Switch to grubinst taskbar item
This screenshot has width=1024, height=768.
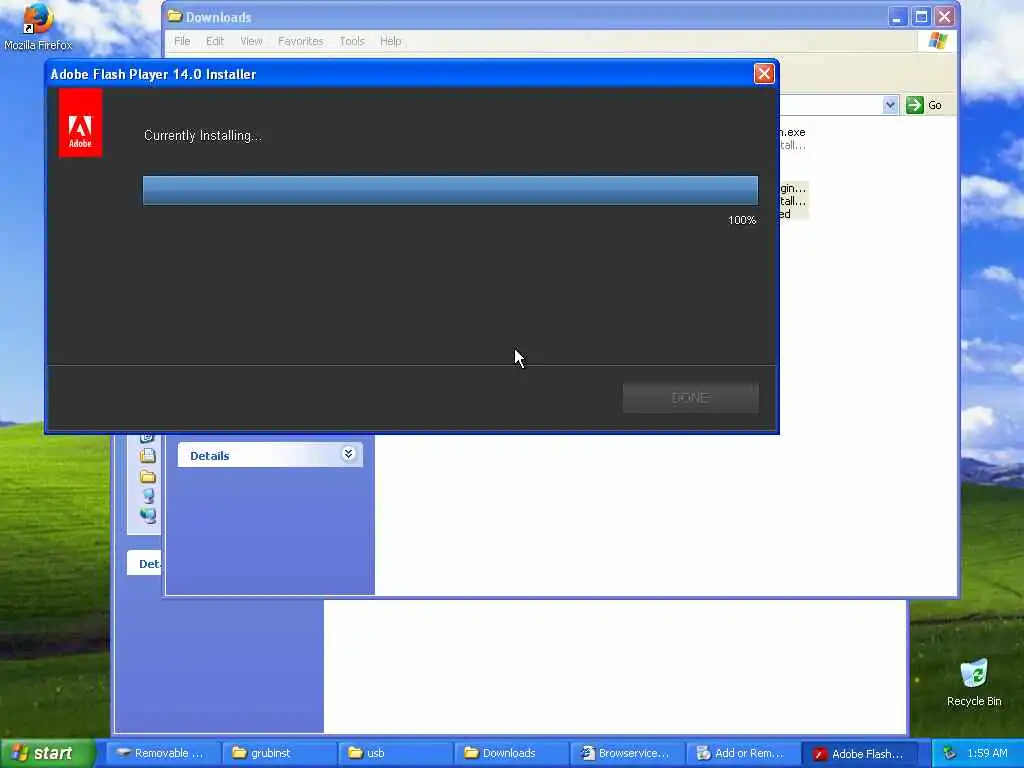(279, 753)
